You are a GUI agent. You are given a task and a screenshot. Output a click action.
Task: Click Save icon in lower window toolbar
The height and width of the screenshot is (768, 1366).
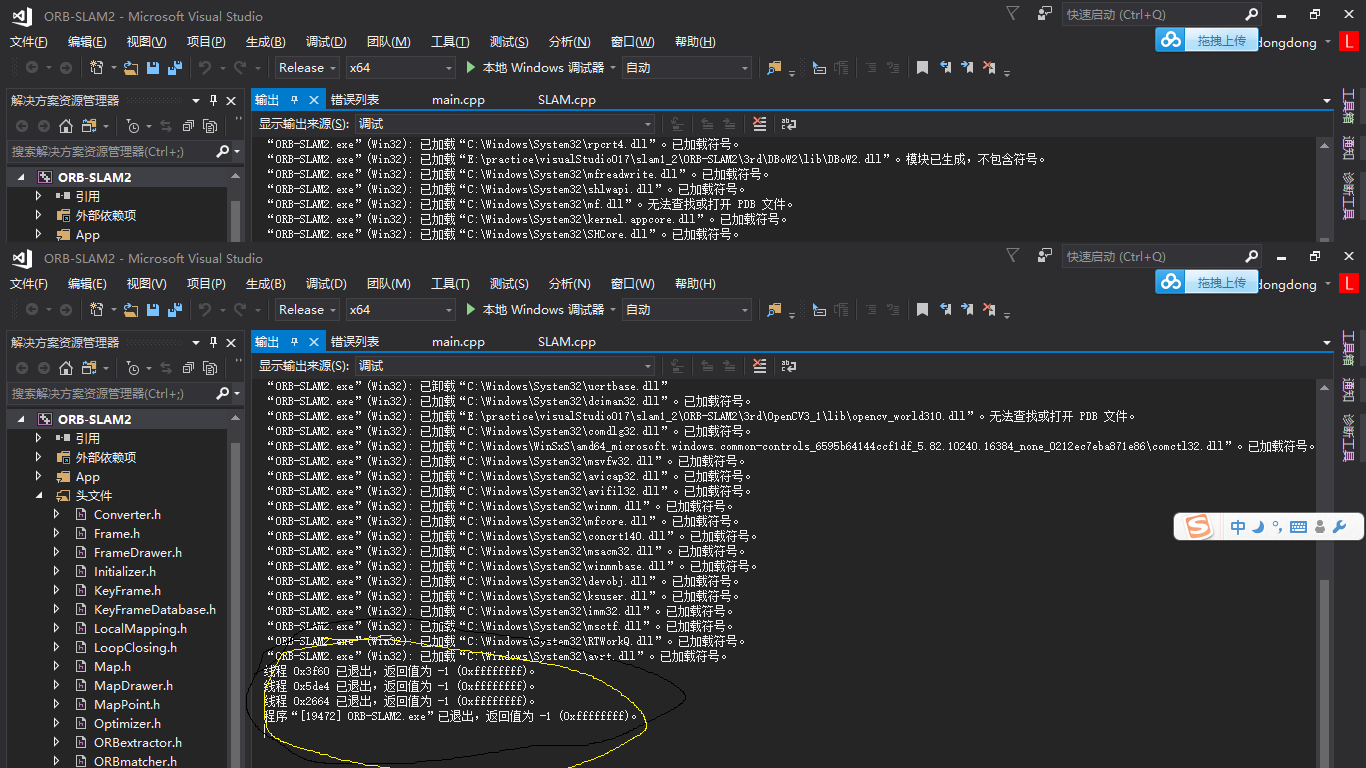tap(153, 310)
